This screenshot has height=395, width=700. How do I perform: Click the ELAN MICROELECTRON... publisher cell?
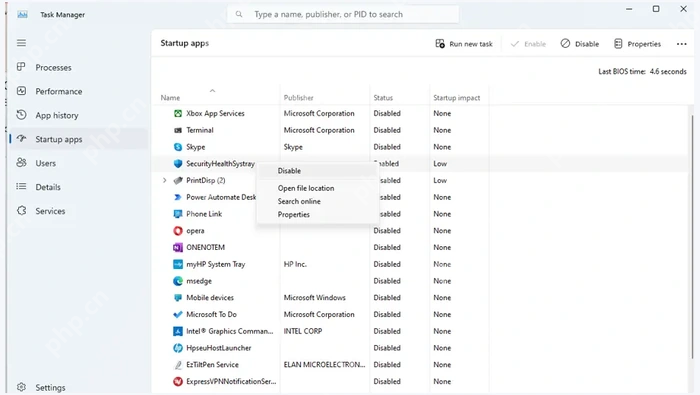point(324,365)
